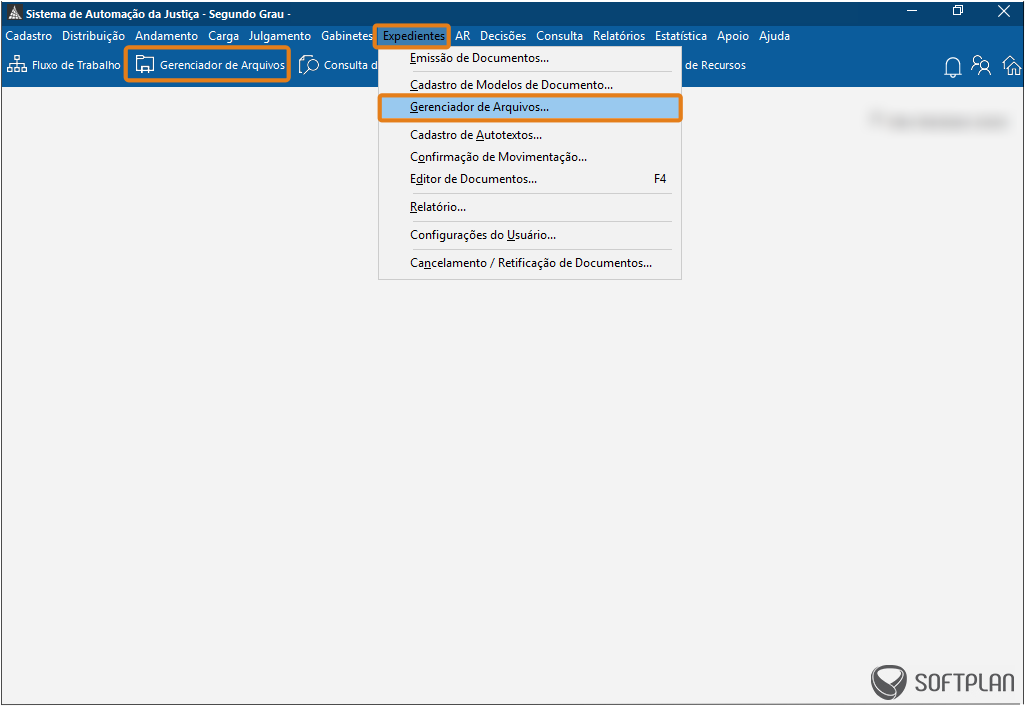Open the Apoio menu
Viewport: 1025px width, 706px height.
(x=733, y=36)
